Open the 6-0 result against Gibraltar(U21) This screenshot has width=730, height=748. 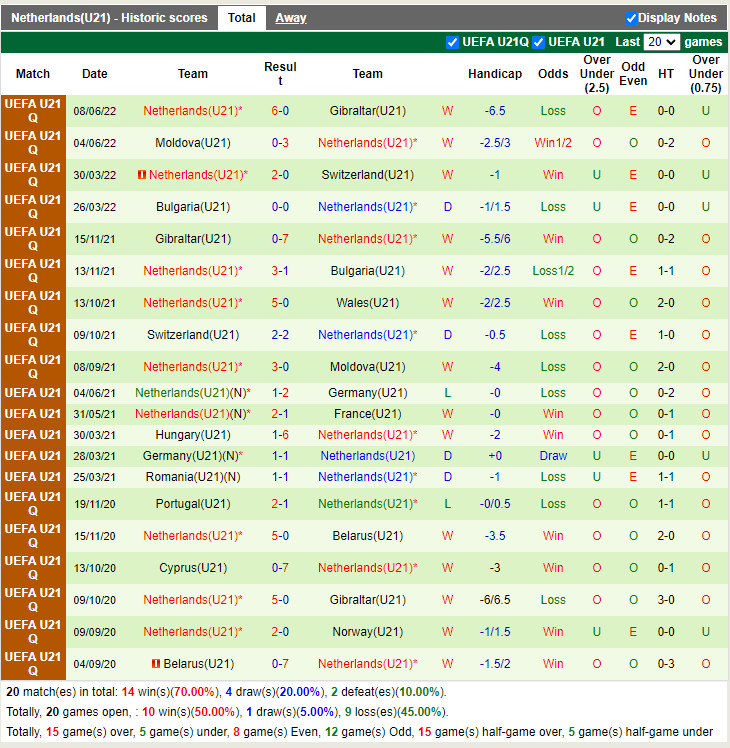tap(280, 111)
